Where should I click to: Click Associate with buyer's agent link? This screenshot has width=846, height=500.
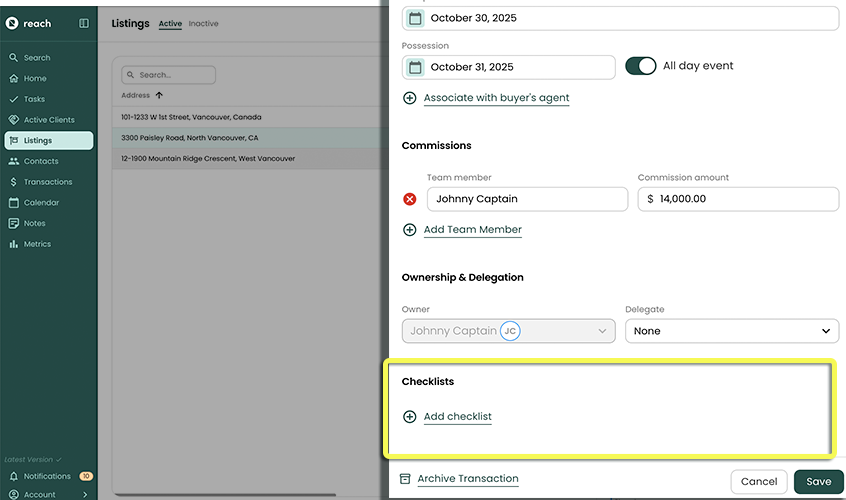(x=496, y=98)
